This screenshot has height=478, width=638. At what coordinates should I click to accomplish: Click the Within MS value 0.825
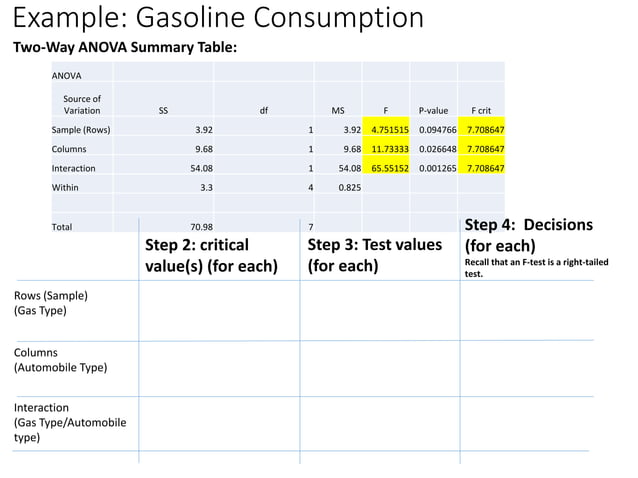click(350, 188)
